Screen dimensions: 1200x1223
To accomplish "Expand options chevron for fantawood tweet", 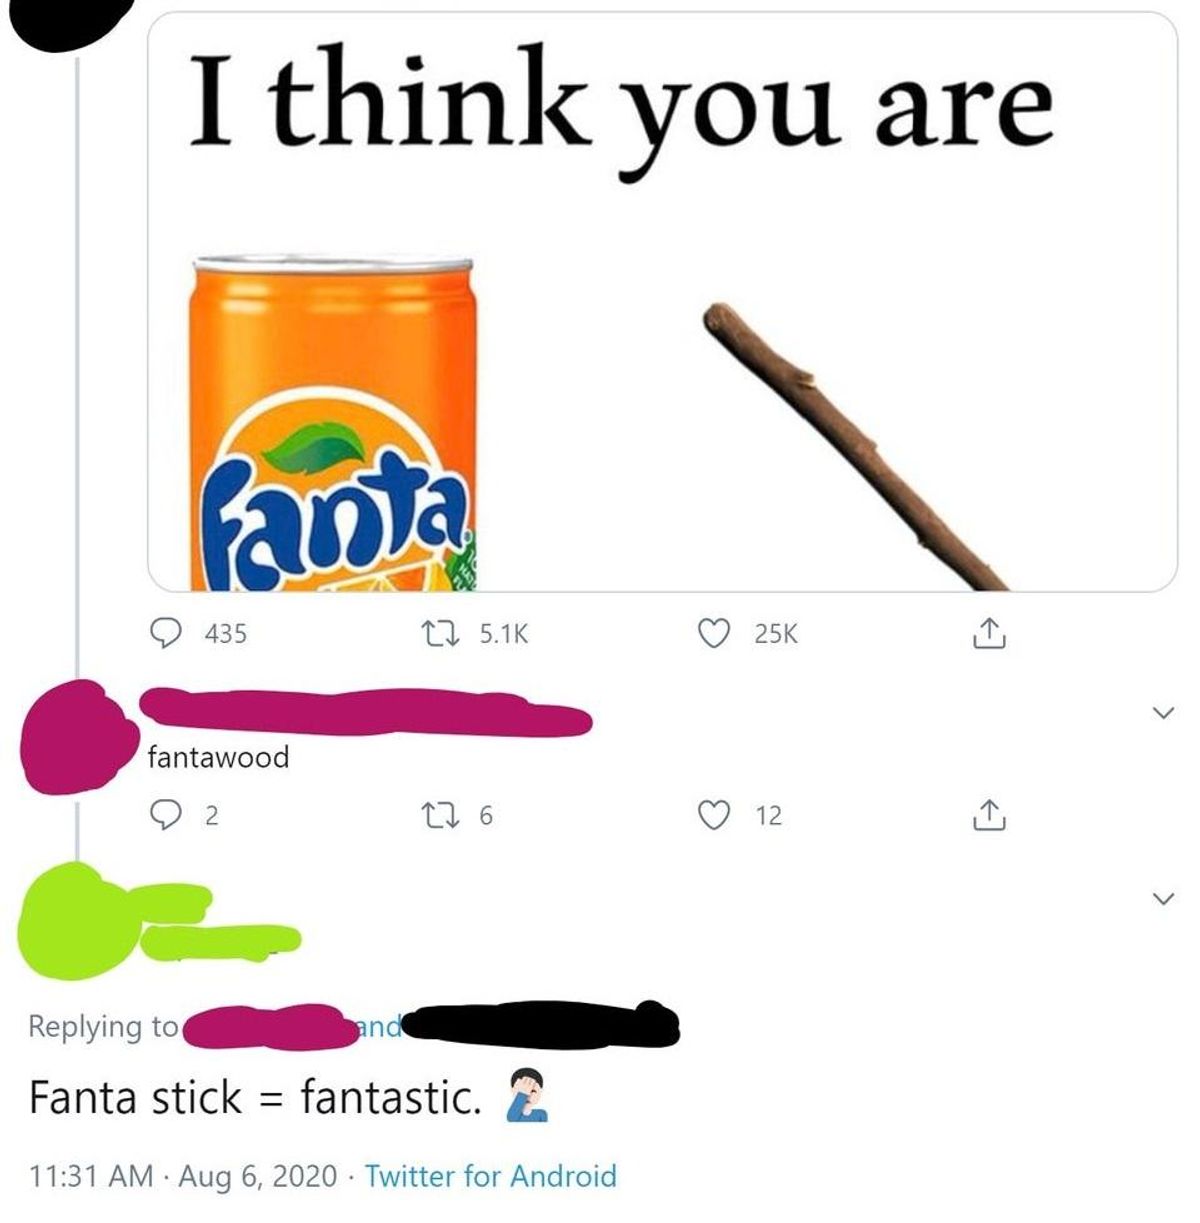I will point(1161,712).
